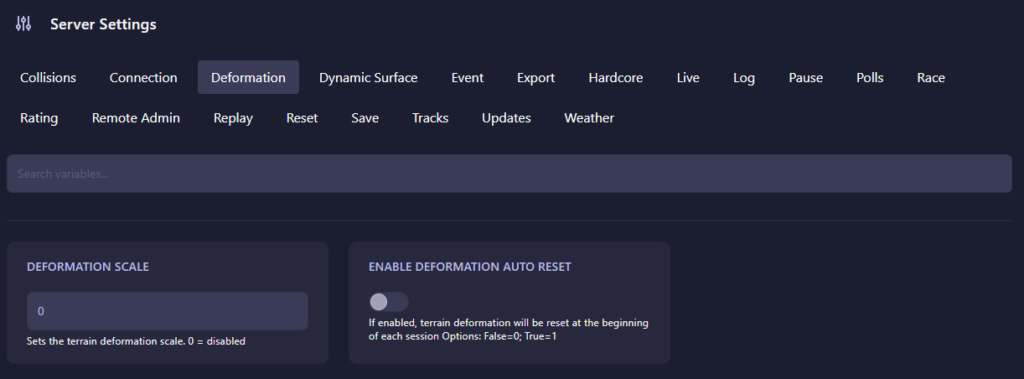Select the Tracks tab
Viewport: 1024px width, 379px height.
click(430, 118)
